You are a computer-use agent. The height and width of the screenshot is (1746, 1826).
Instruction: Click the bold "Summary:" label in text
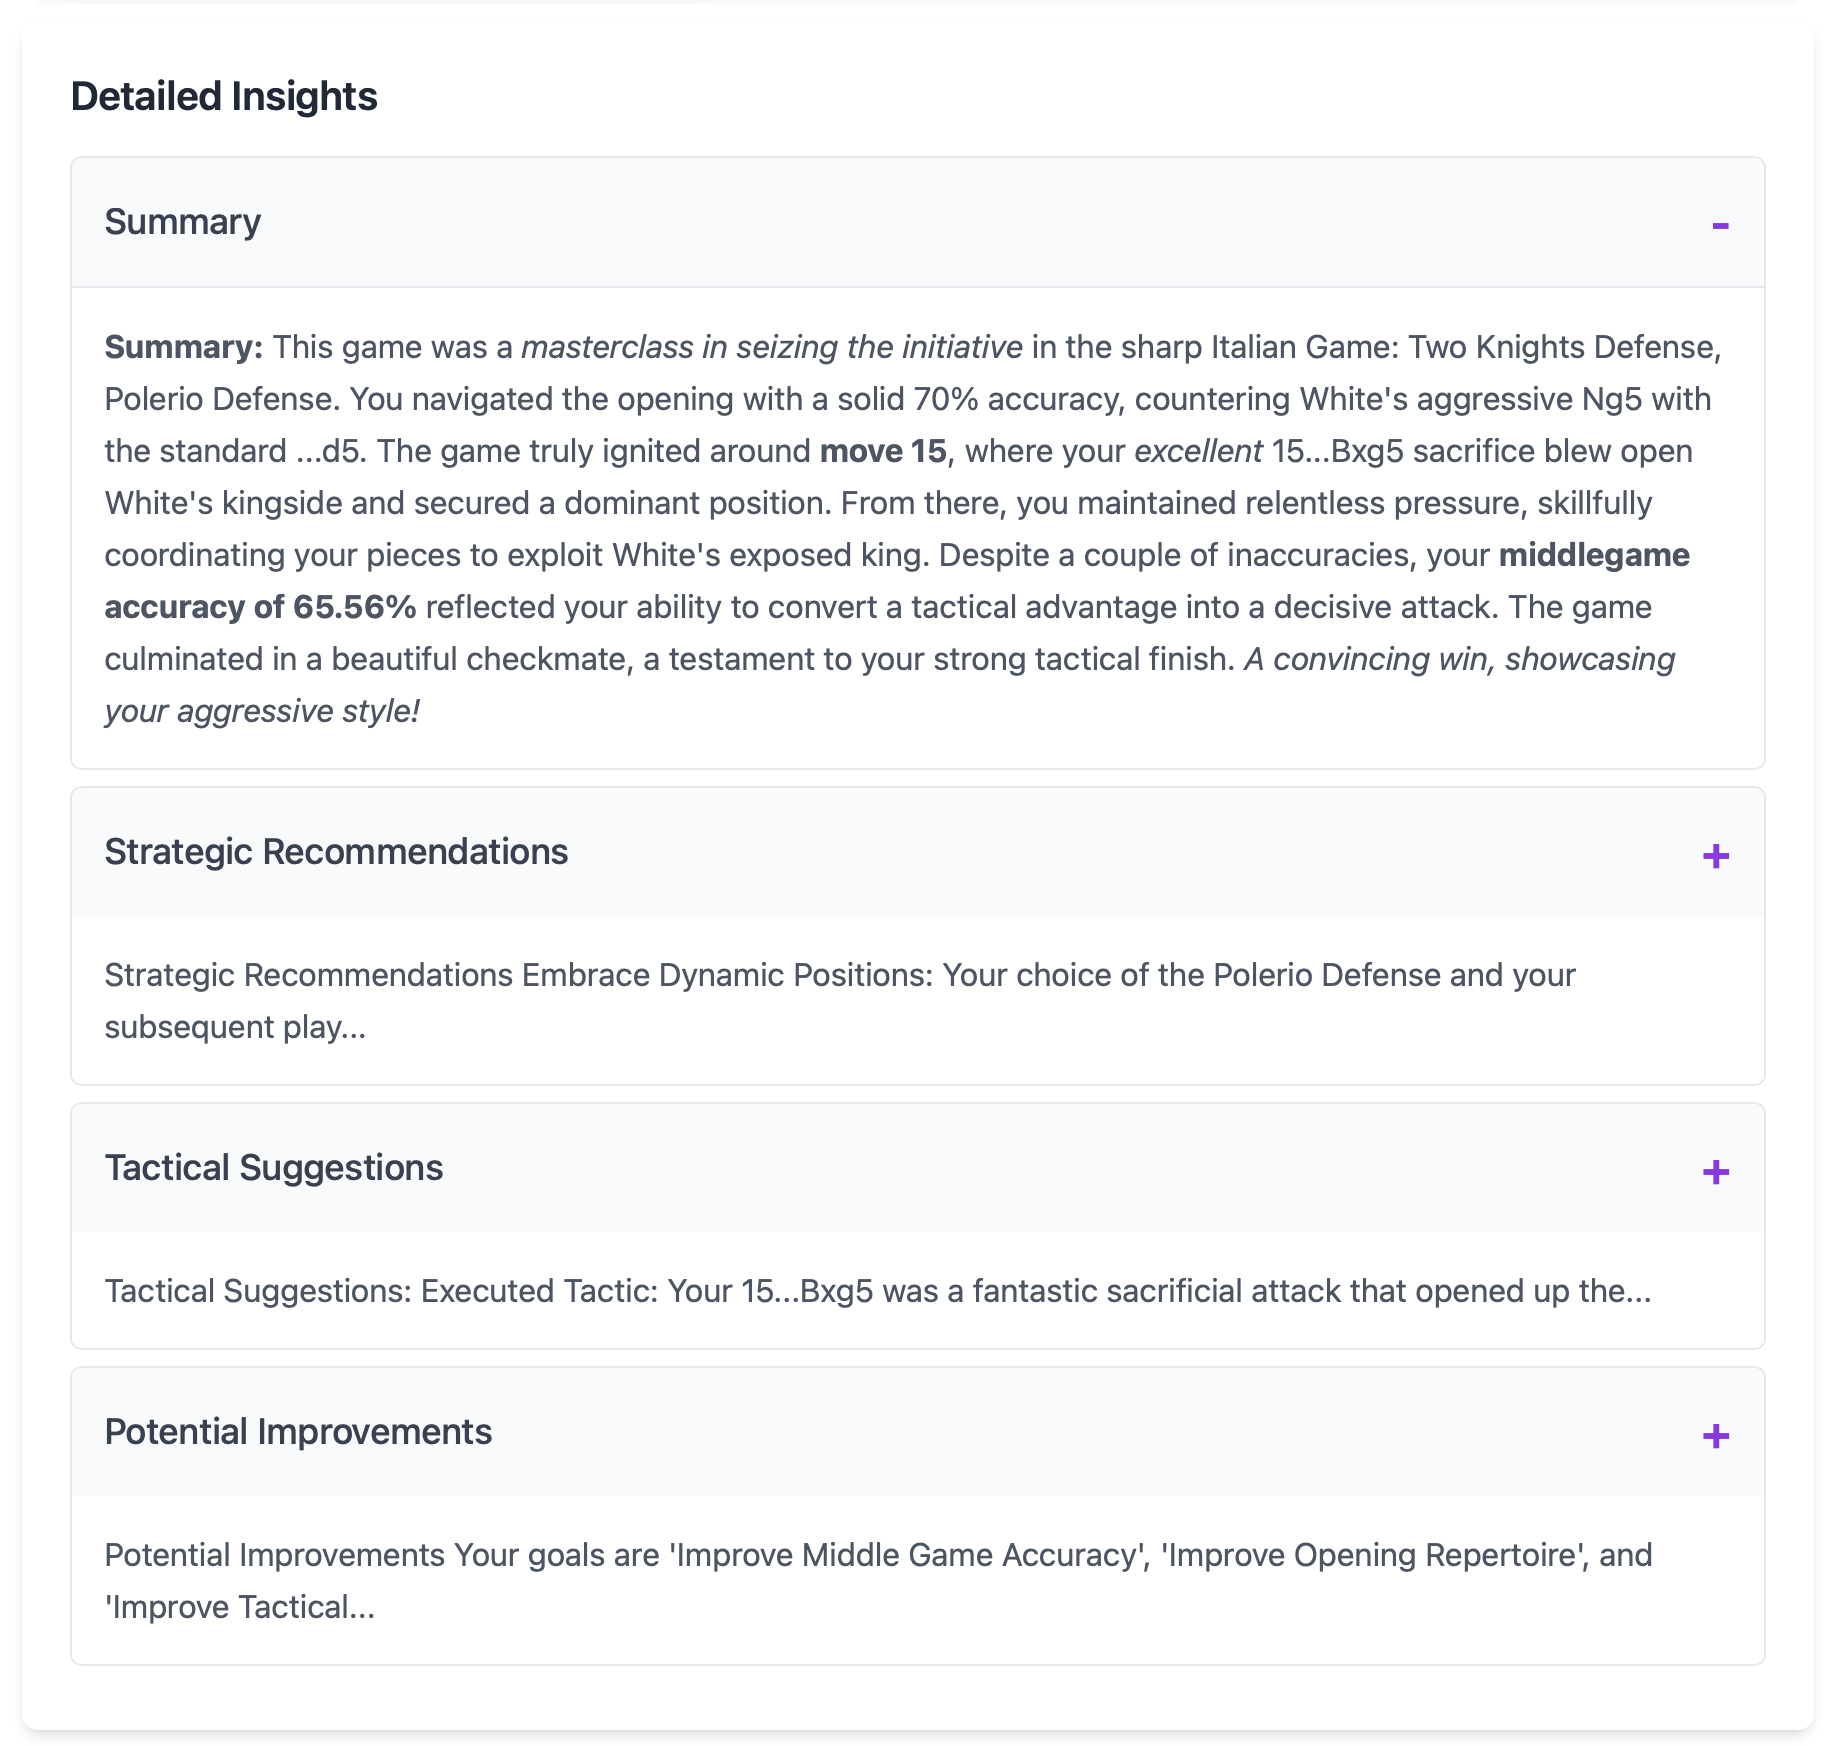tap(183, 347)
